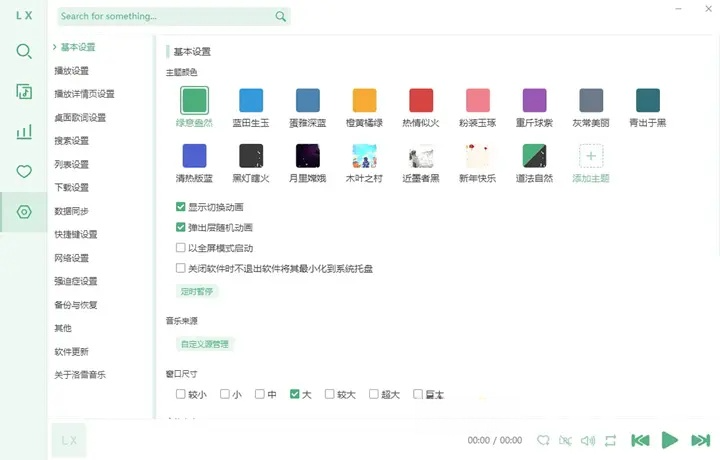Click the 自定义源管理 button
Viewport: 720px width, 460px height.
tap(205, 344)
